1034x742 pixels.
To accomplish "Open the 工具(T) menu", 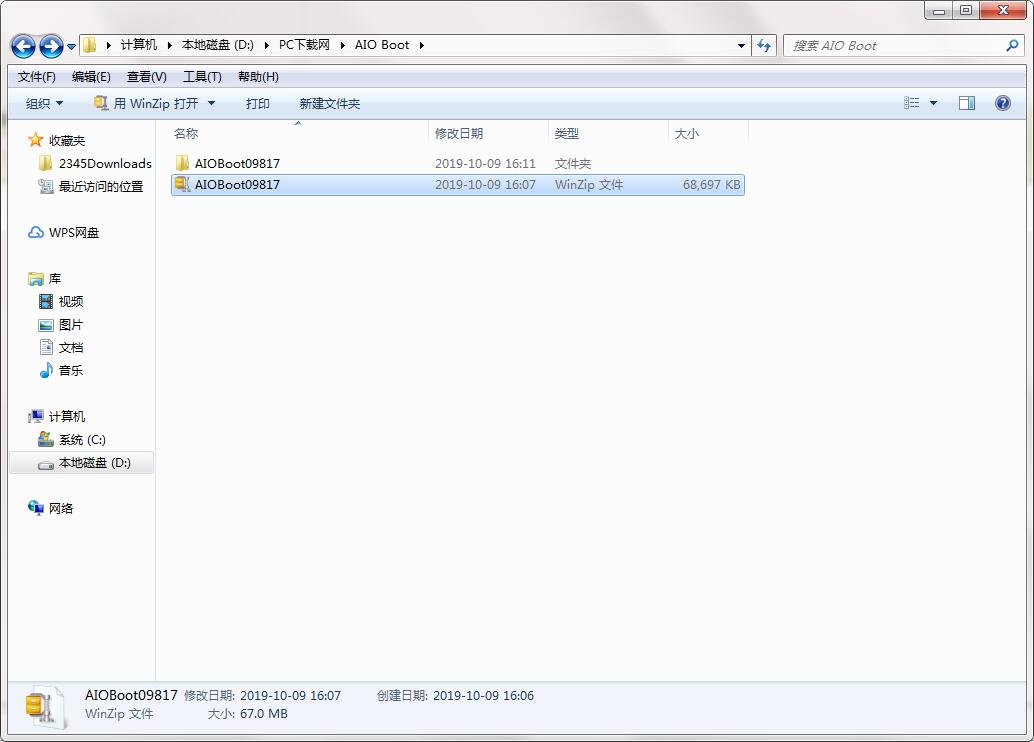I will tap(200, 76).
